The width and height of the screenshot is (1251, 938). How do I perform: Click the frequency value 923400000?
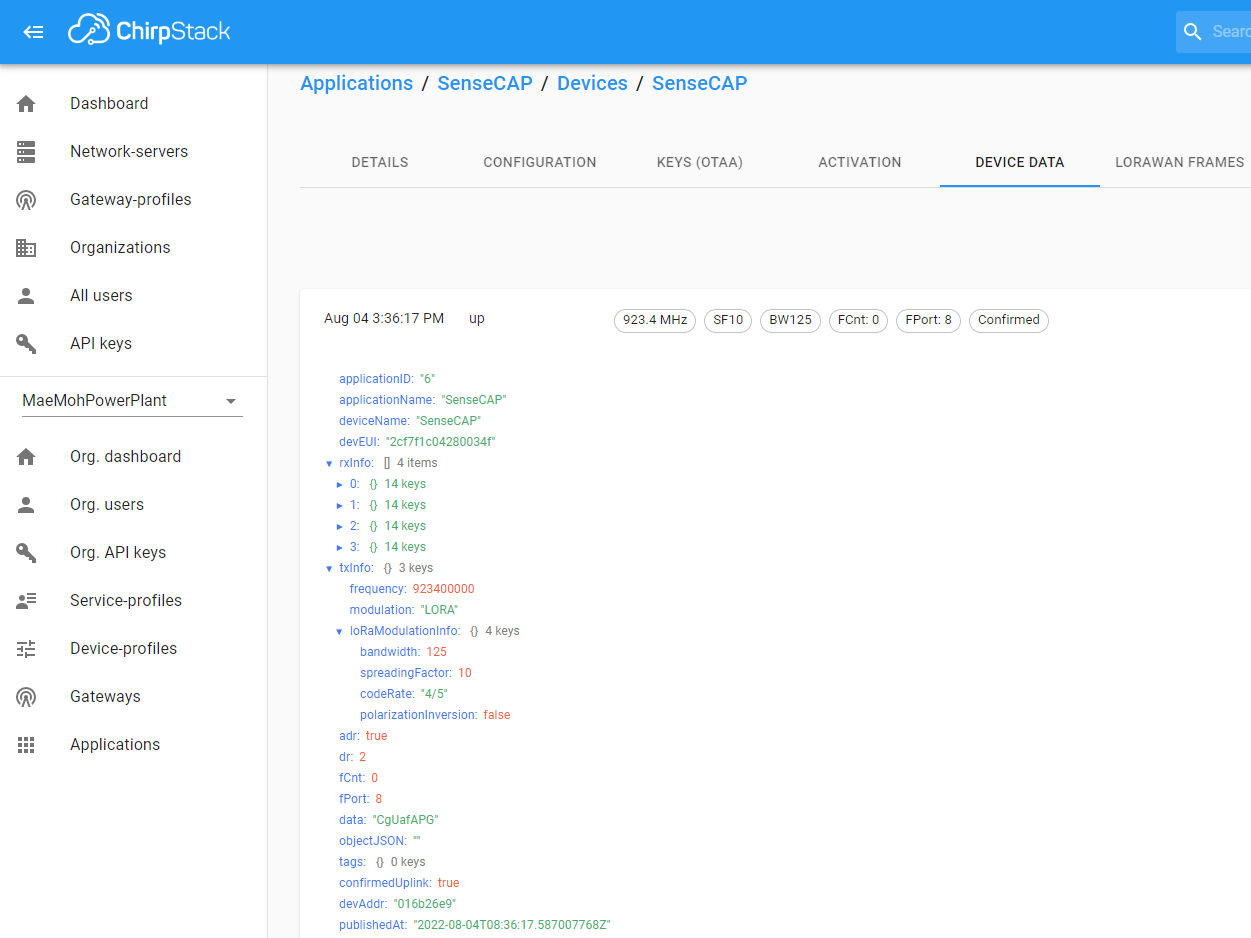coord(443,589)
